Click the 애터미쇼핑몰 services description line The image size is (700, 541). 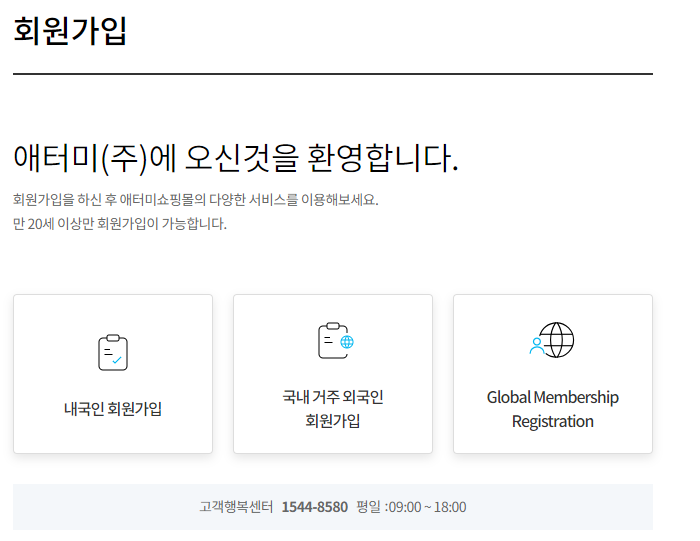[x=196, y=200]
